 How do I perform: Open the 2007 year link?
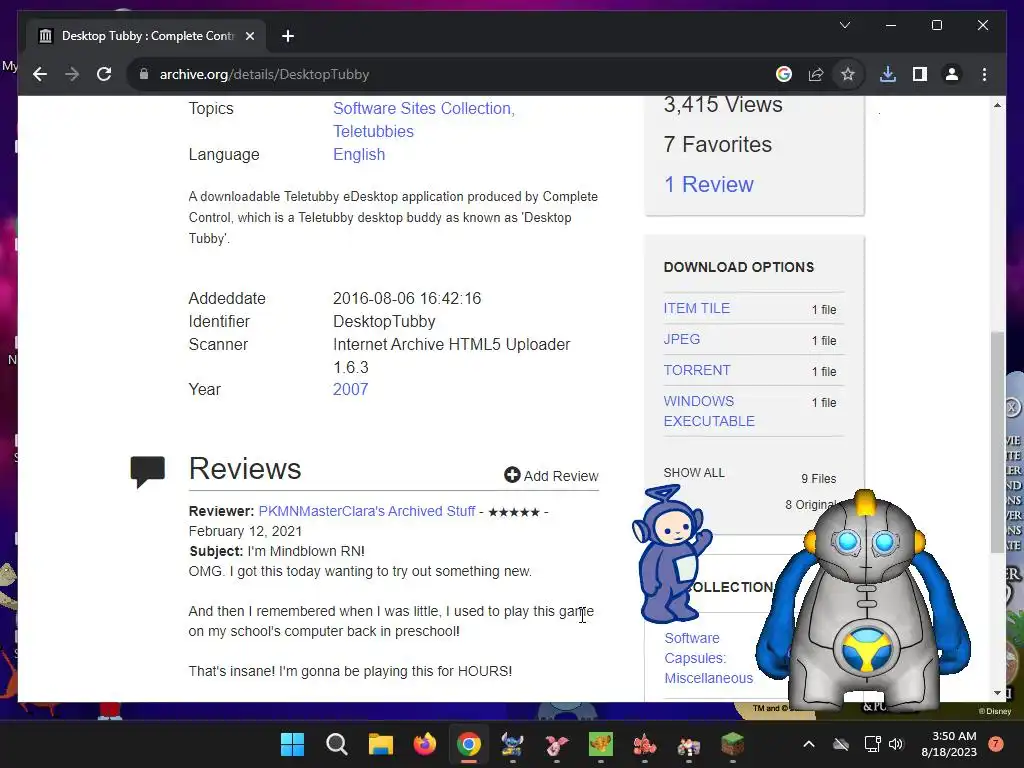click(x=350, y=389)
